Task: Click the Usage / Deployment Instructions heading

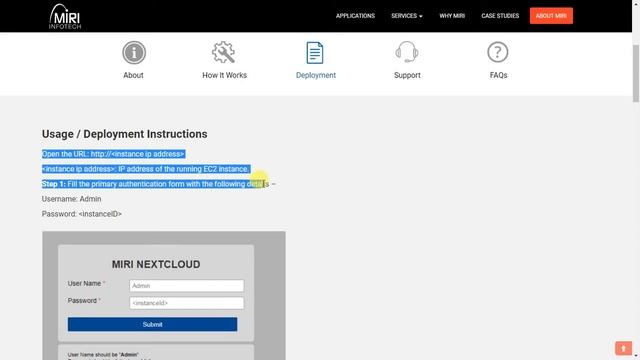Action: click(124, 134)
